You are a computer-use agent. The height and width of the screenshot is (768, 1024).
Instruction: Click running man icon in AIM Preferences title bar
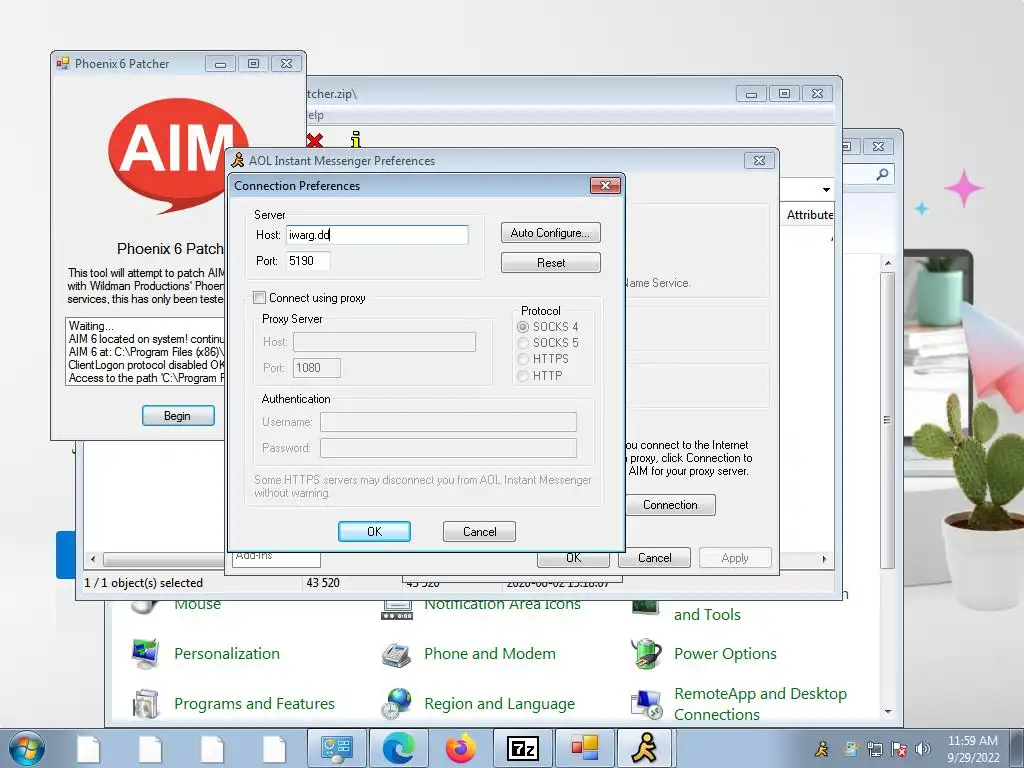pyautogui.click(x=238, y=161)
